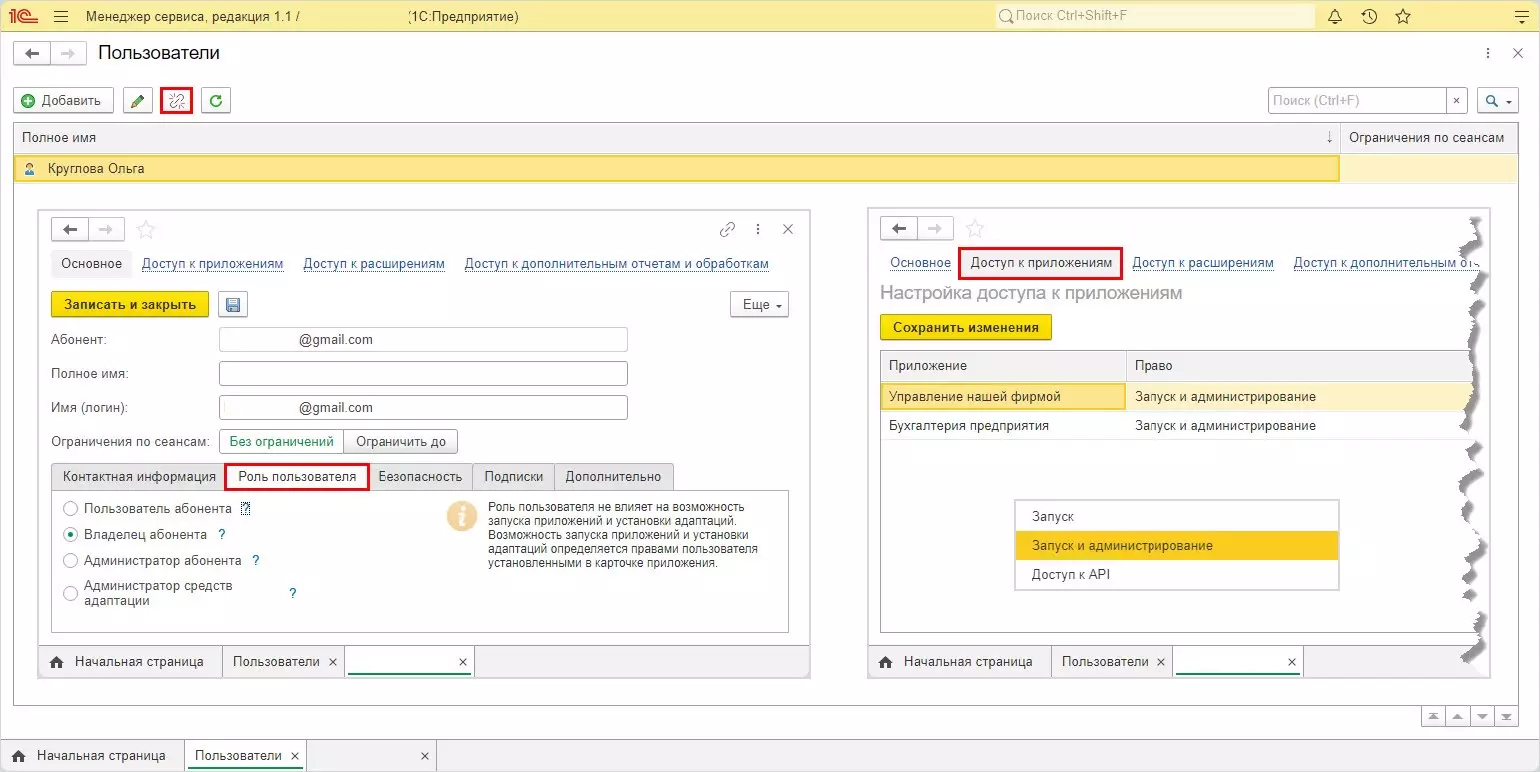Expand the Еще dropdown menu
The width and height of the screenshot is (1540, 772).
pos(760,304)
